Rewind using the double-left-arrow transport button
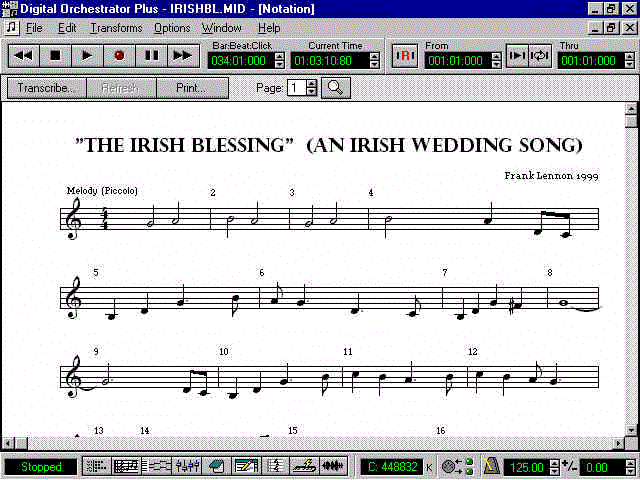 tap(24, 56)
